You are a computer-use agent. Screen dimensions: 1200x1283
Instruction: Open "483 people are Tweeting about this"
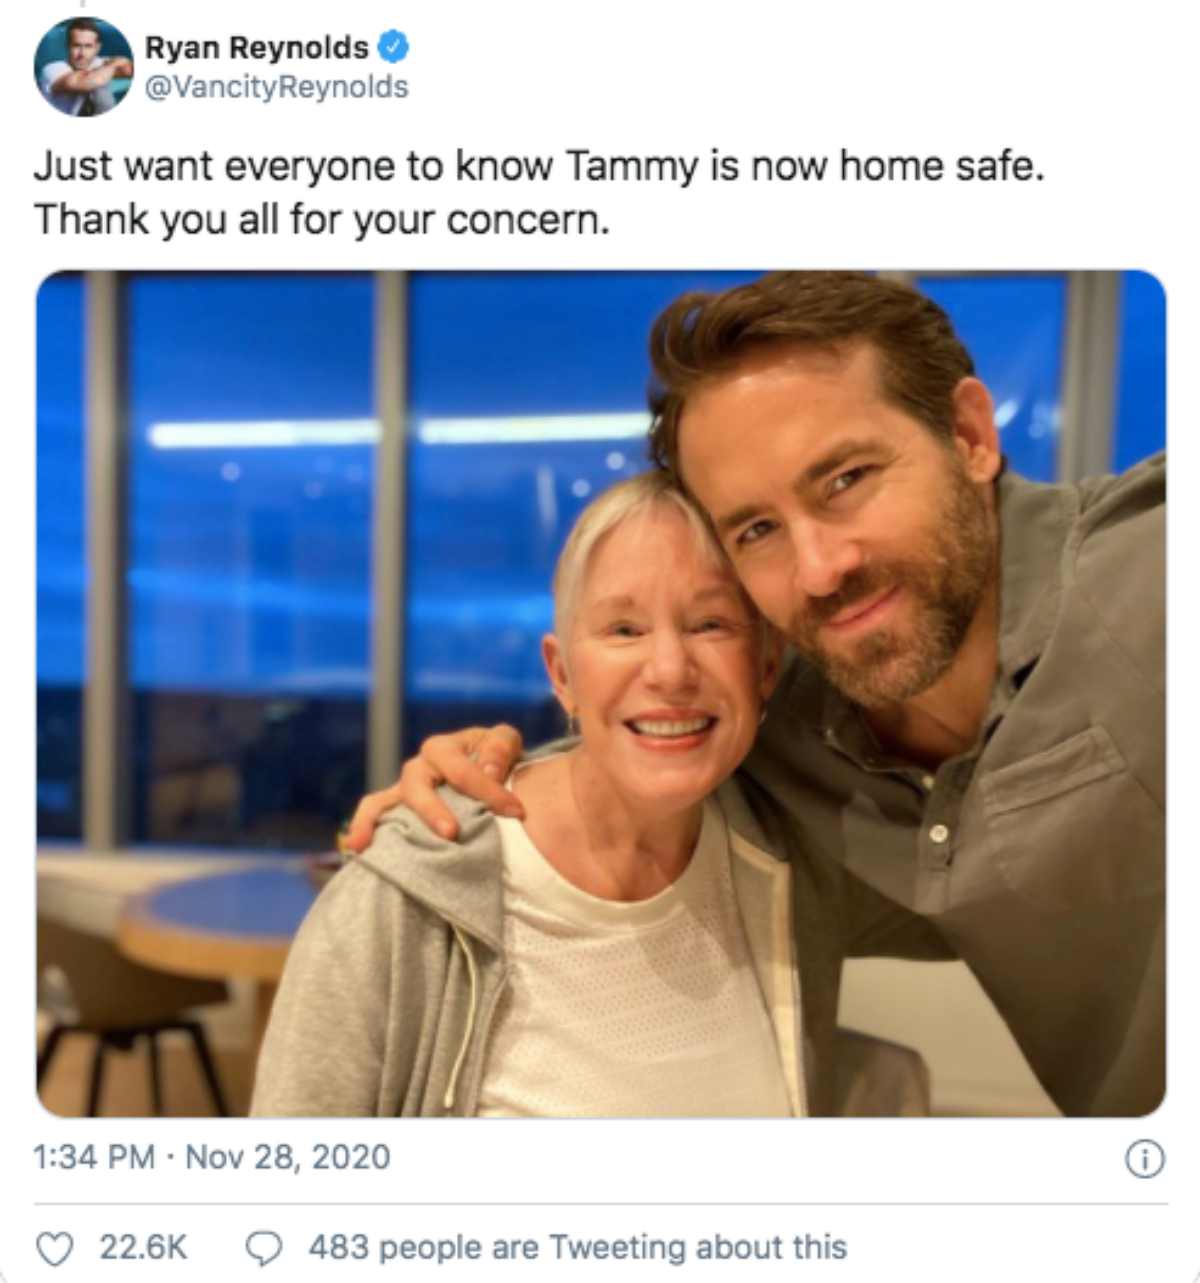(577, 1247)
